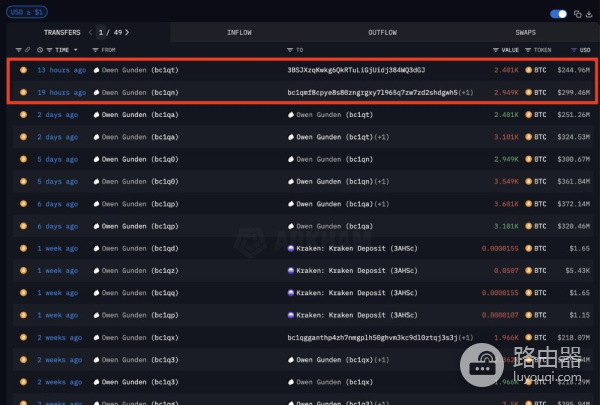
Task: Click the copy icon beside the toggle
Action: (575, 14)
